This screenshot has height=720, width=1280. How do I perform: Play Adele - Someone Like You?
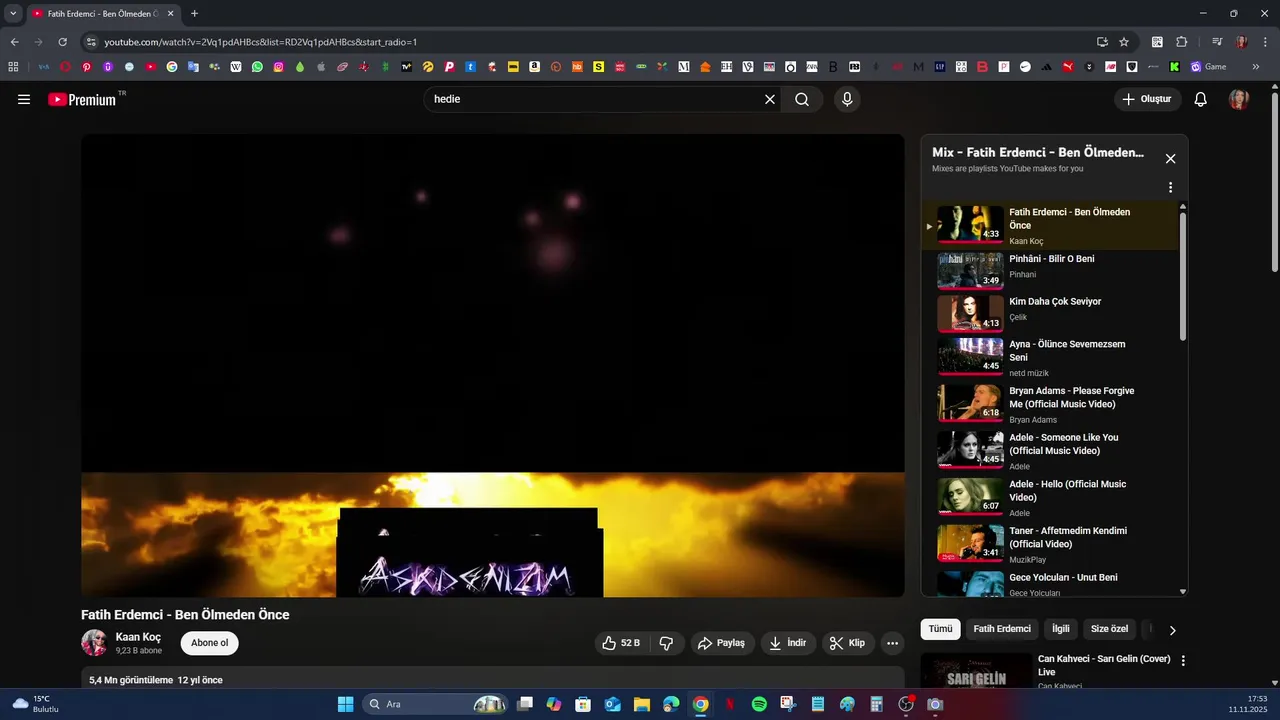[1051, 450]
